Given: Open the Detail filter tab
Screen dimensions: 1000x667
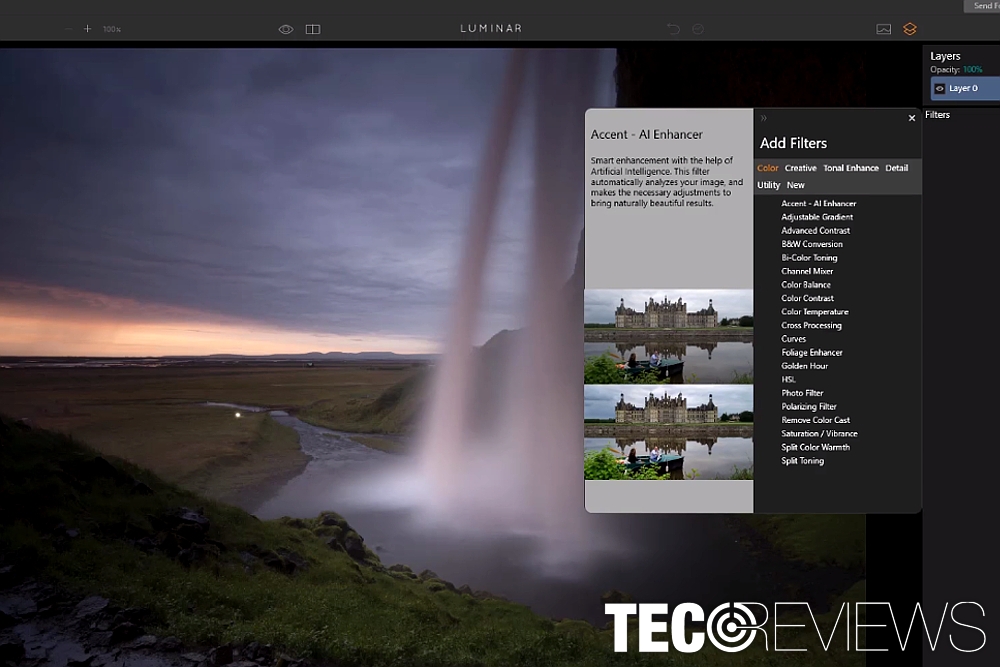Looking at the screenshot, I should [897, 168].
